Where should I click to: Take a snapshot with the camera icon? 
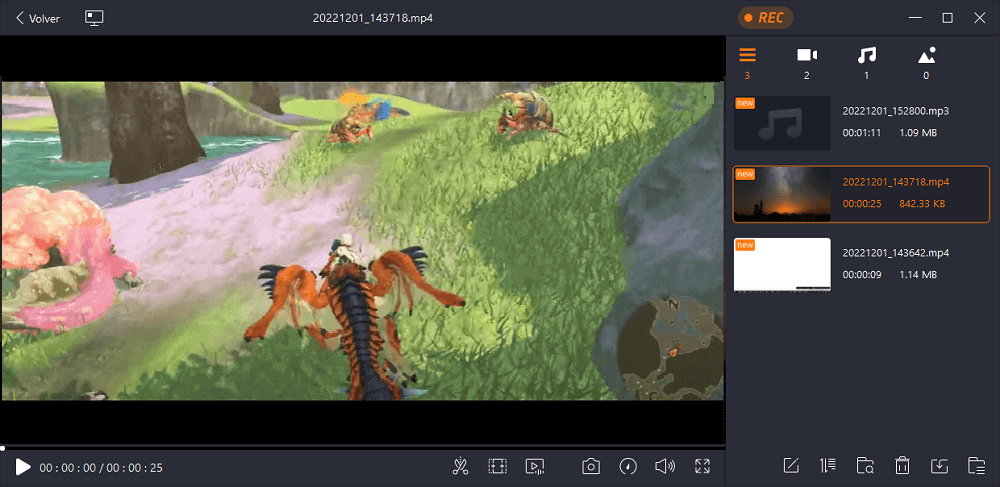[x=591, y=467]
